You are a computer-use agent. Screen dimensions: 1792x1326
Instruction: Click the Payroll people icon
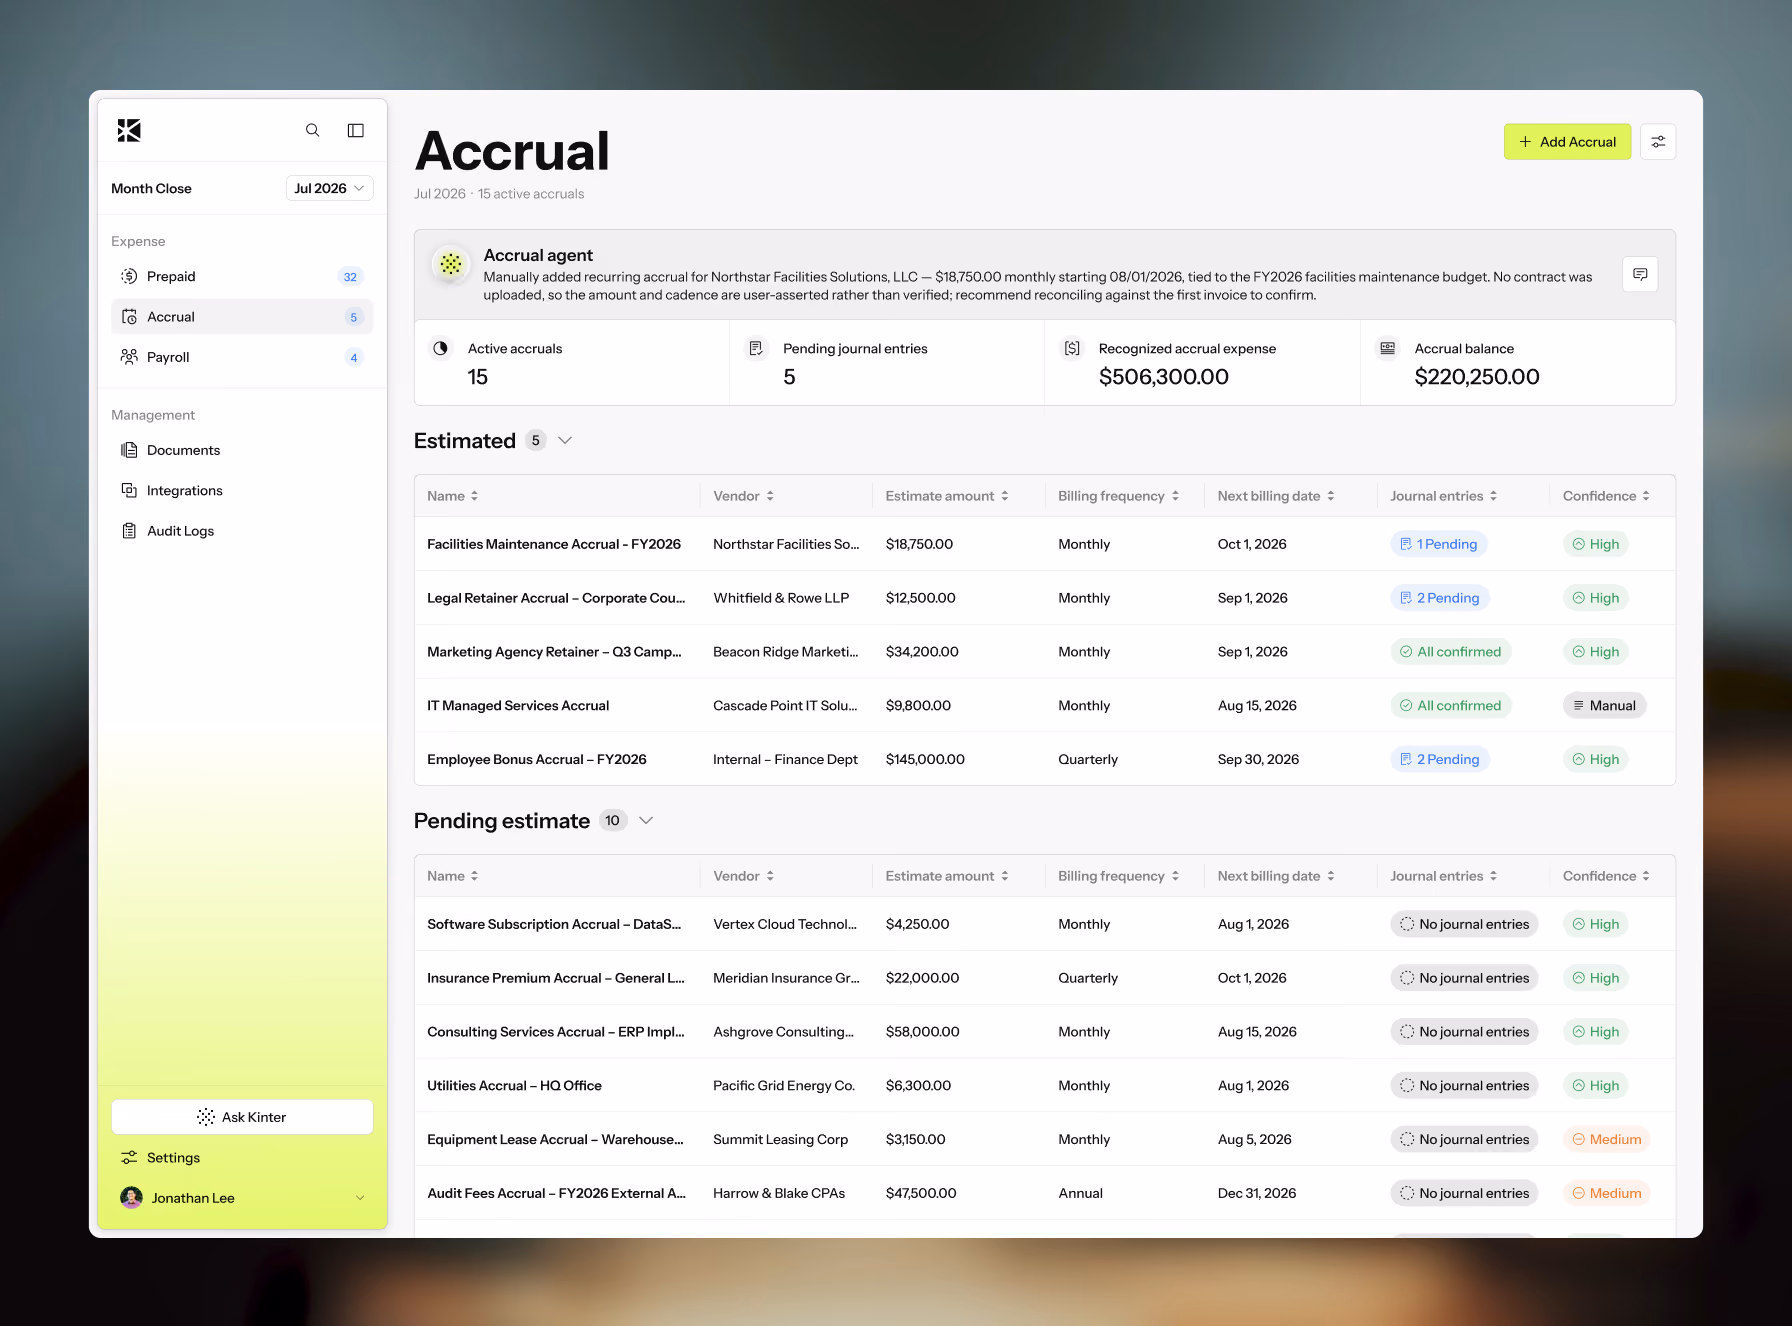pyautogui.click(x=129, y=357)
